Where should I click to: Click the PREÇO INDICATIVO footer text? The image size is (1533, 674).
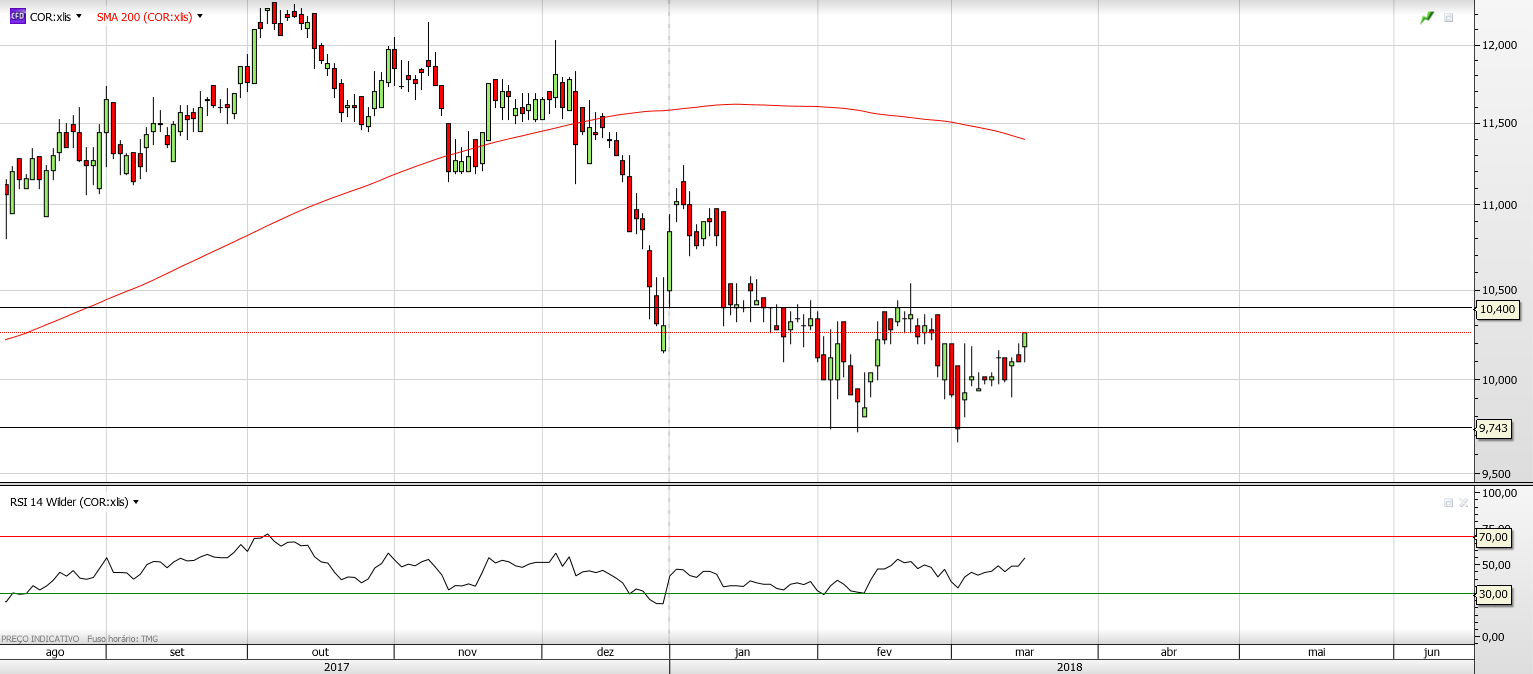pyautogui.click(x=40, y=638)
